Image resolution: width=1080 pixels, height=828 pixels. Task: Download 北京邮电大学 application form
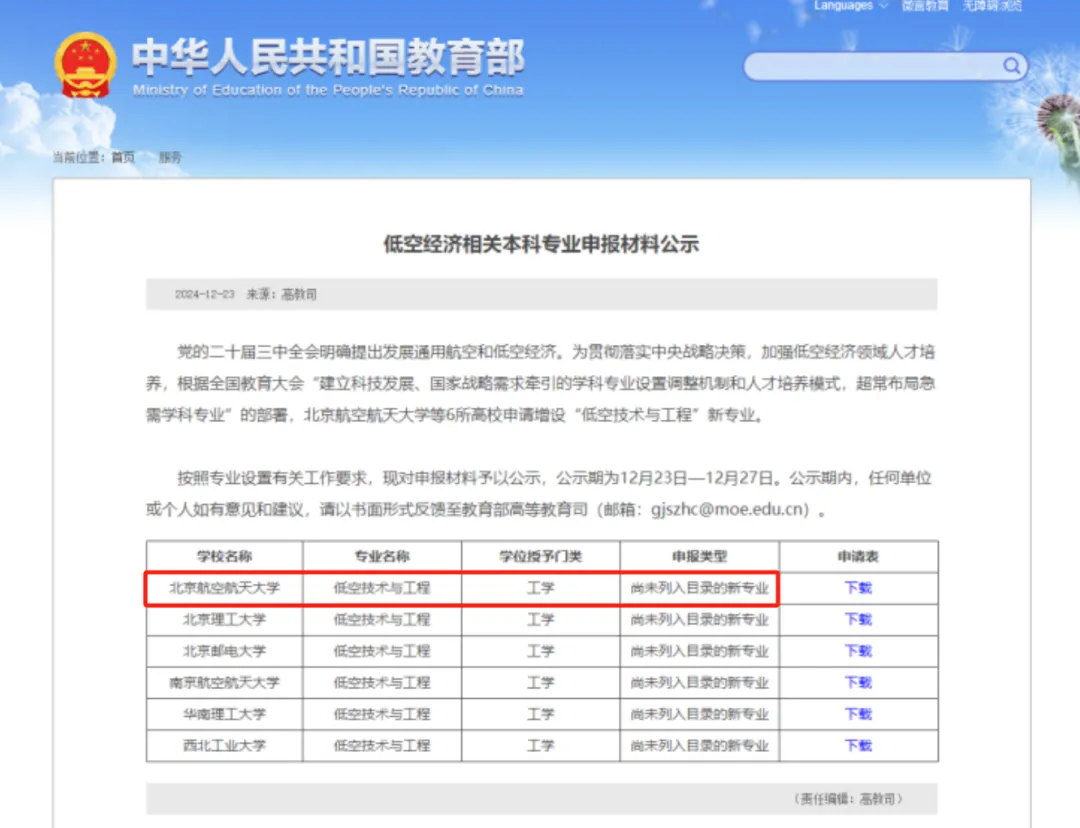[x=858, y=651]
